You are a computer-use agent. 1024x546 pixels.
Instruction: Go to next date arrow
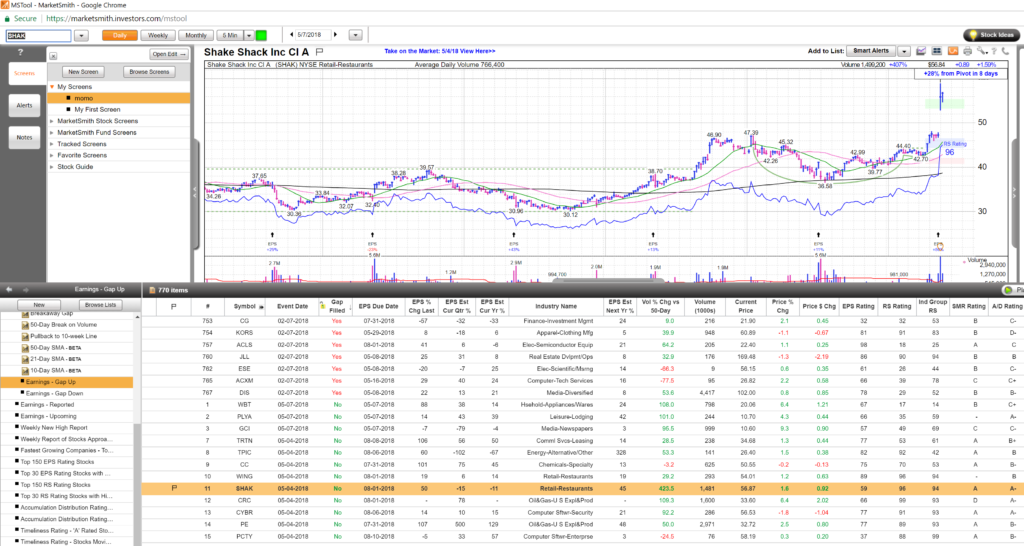pos(336,35)
